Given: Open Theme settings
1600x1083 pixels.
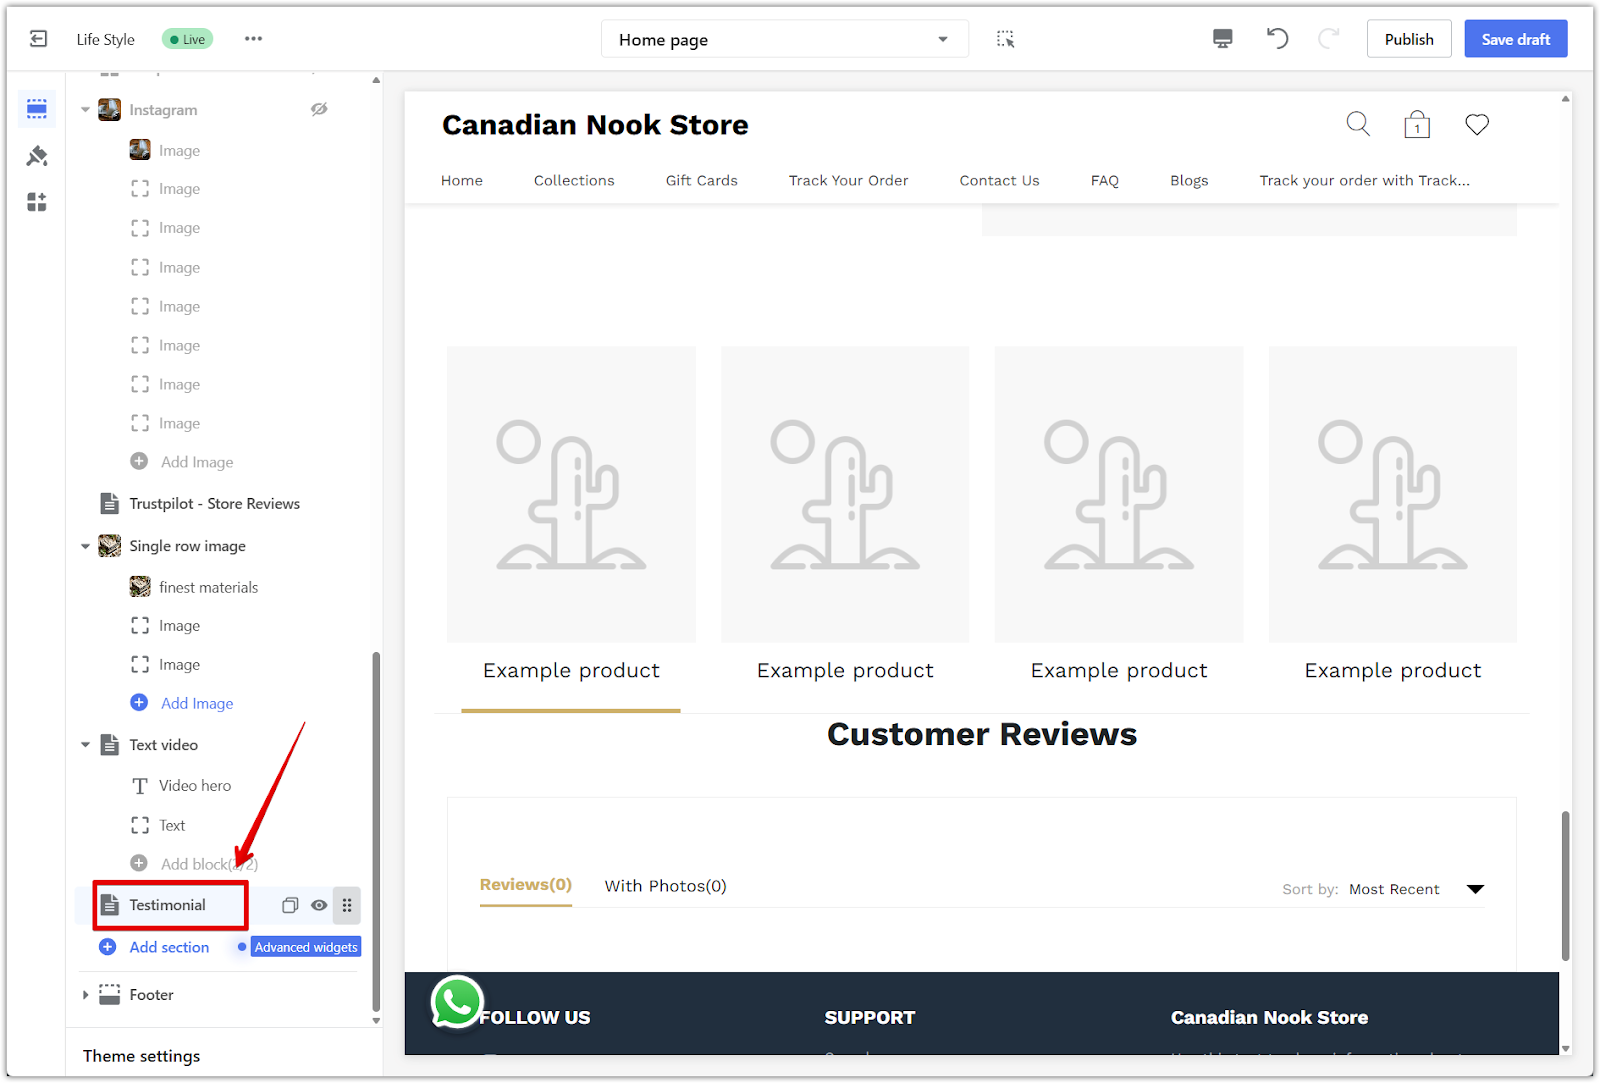Looking at the screenshot, I should (141, 1056).
